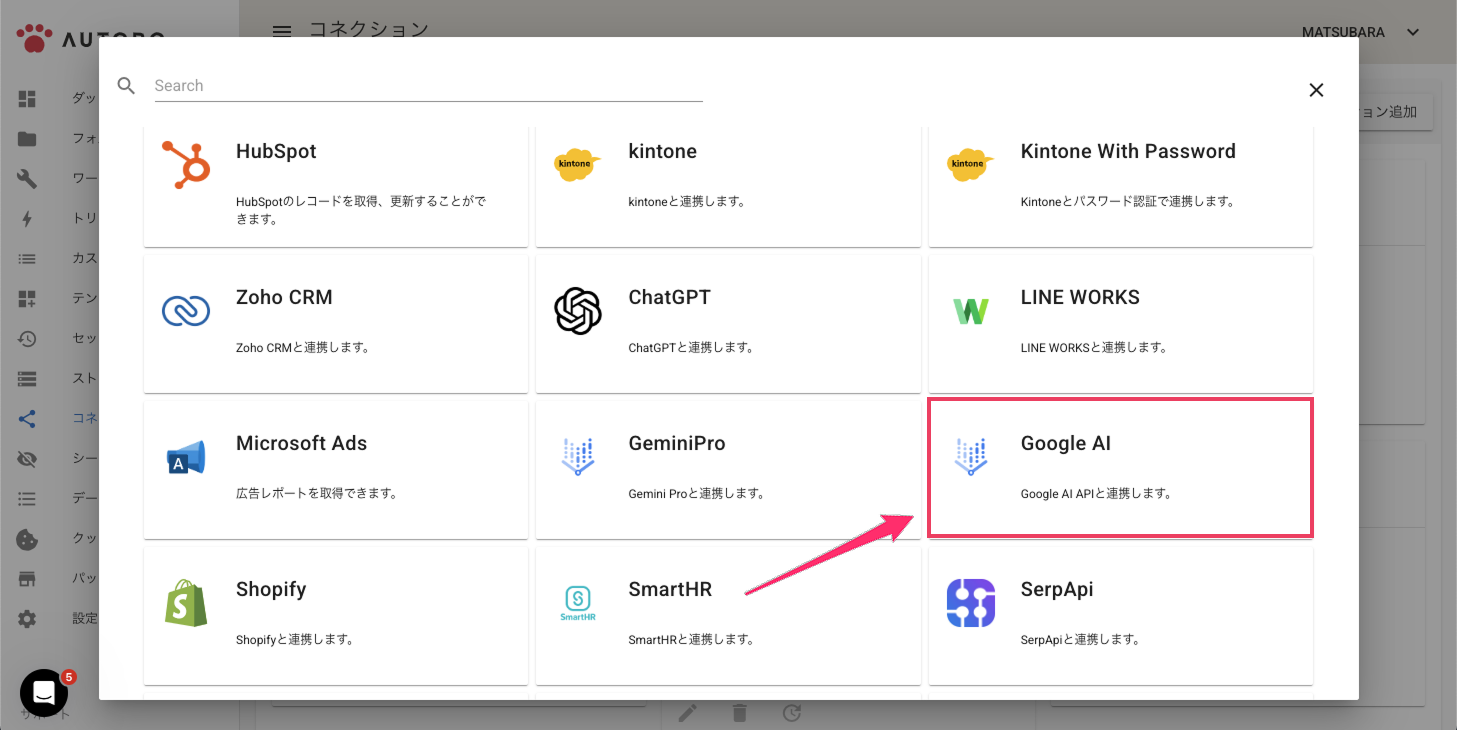Click the SerpApi purple logo

point(971,603)
